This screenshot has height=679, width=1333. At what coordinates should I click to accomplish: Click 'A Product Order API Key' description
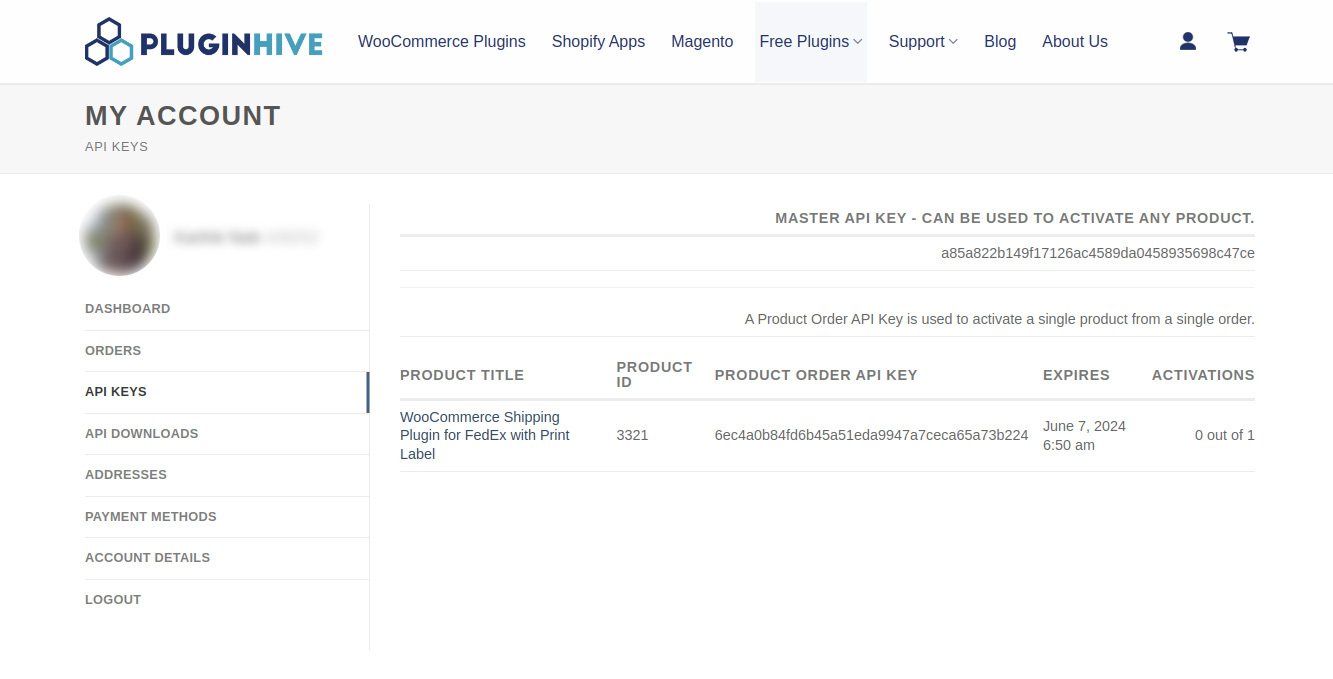[x=1000, y=319]
